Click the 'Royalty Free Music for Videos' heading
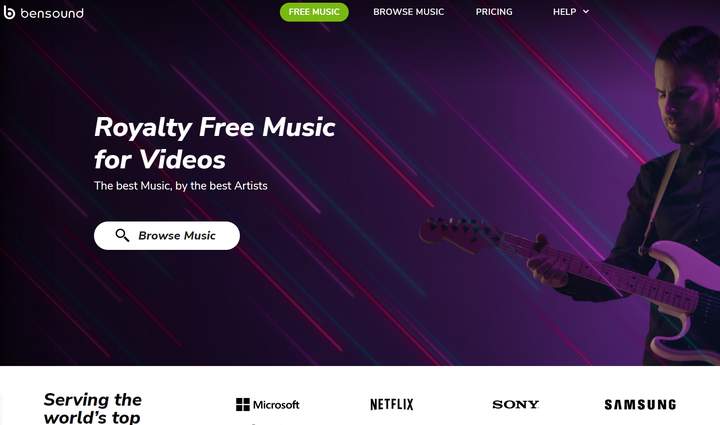Screen dimensions: 720x425 214,143
